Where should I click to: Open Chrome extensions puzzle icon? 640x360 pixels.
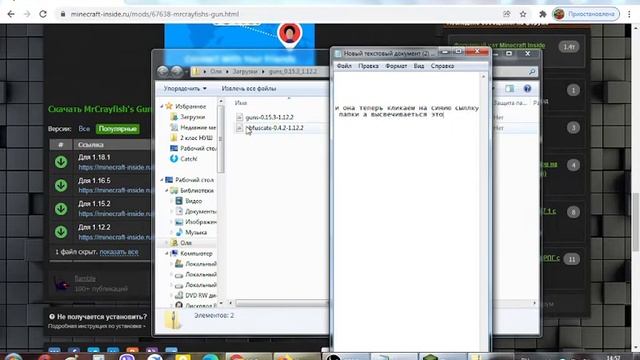[x=542, y=14]
